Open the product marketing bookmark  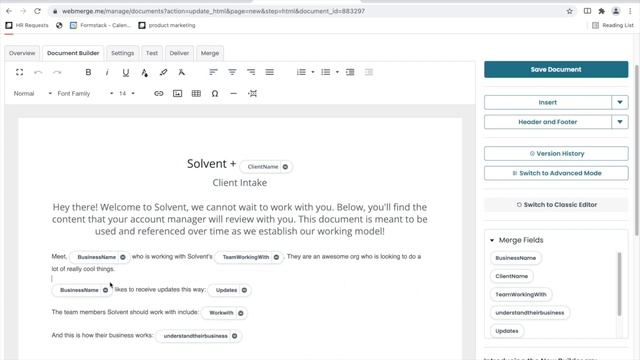click(x=167, y=25)
